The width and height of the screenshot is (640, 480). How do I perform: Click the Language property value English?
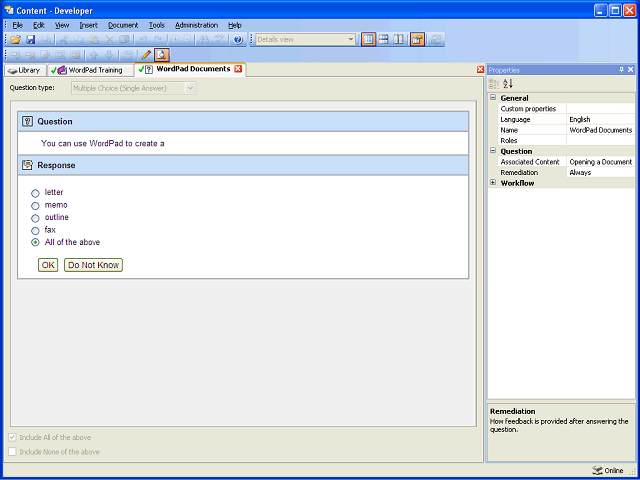point(601,119)
